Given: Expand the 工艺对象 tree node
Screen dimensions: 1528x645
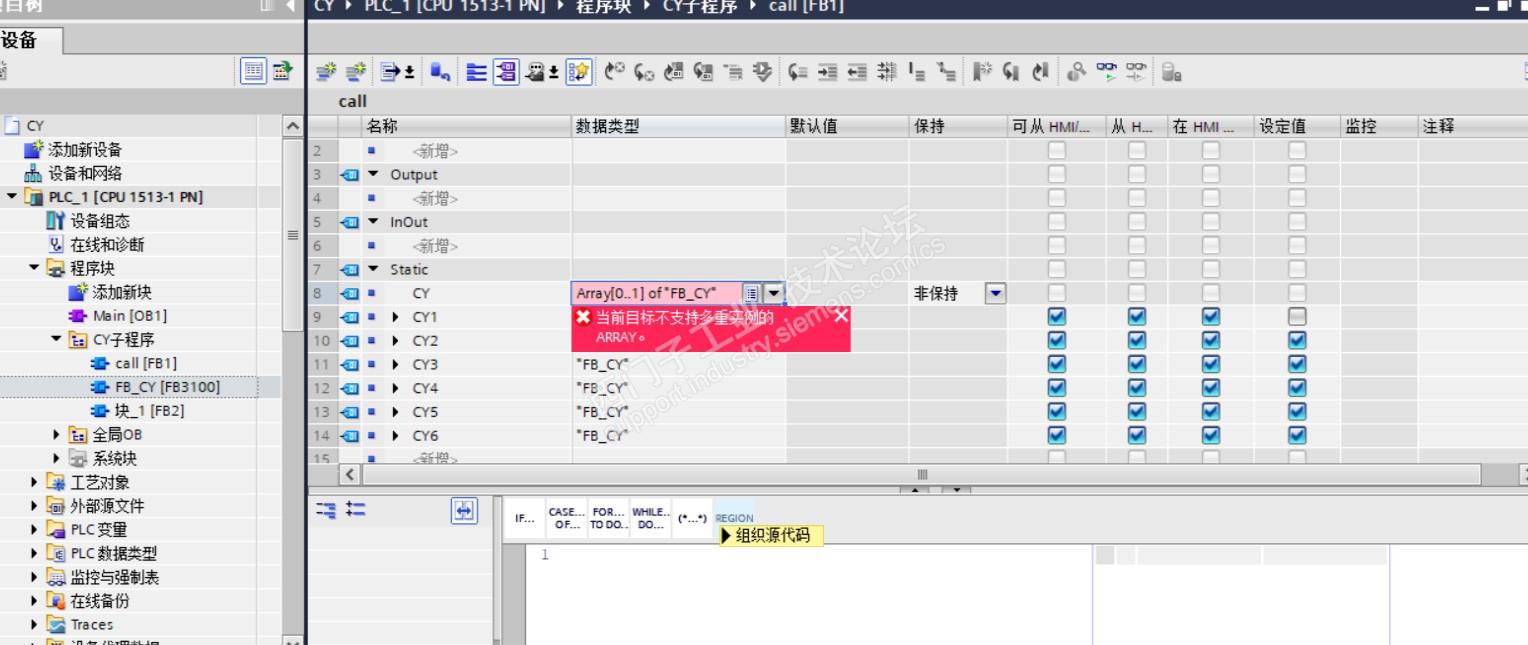Looking at the screenshot, I should (35, 482).
